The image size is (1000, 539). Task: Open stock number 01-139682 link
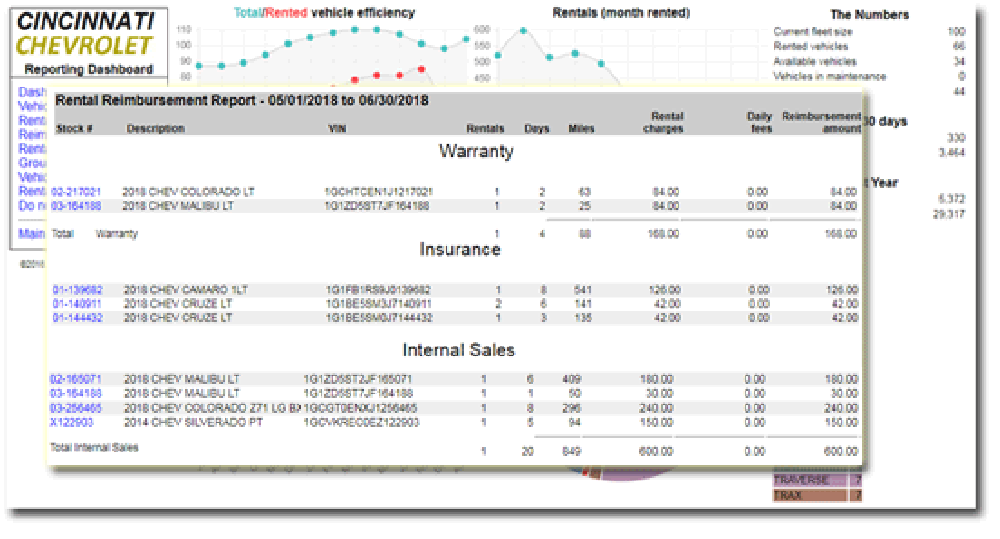tap(77, 290)
